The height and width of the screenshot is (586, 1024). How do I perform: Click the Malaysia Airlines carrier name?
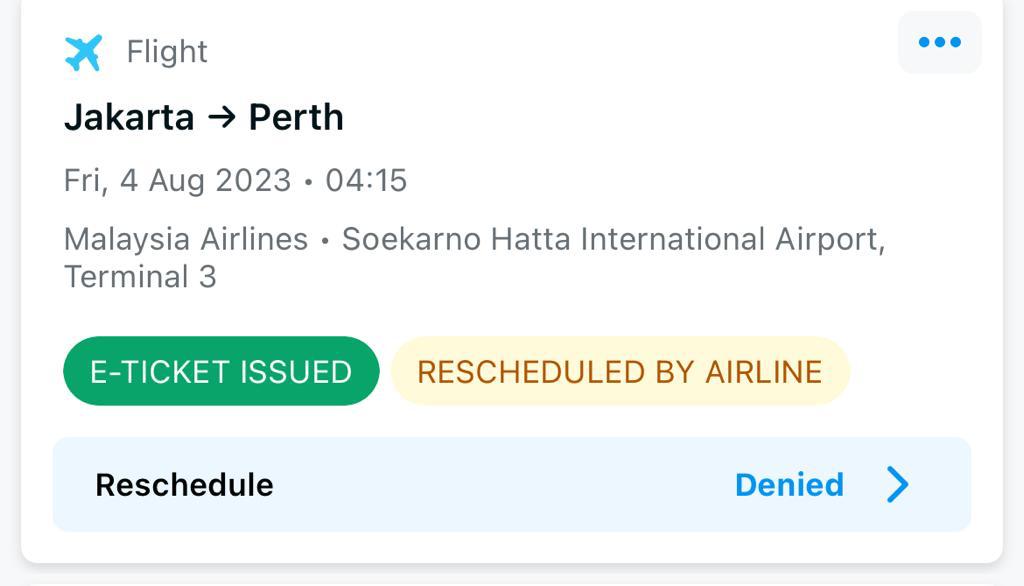pos(186,240)
